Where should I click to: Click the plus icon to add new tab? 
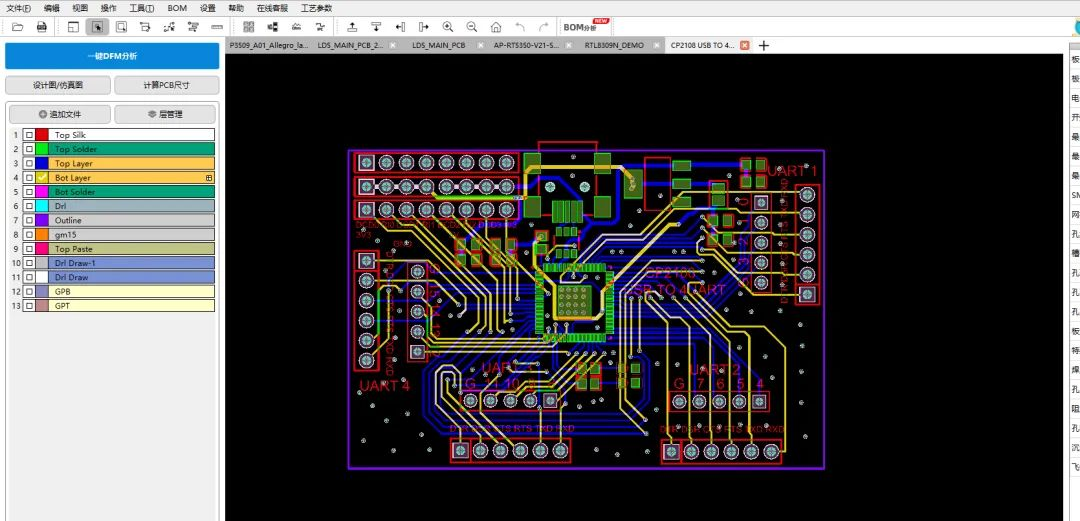pos(764,46)
